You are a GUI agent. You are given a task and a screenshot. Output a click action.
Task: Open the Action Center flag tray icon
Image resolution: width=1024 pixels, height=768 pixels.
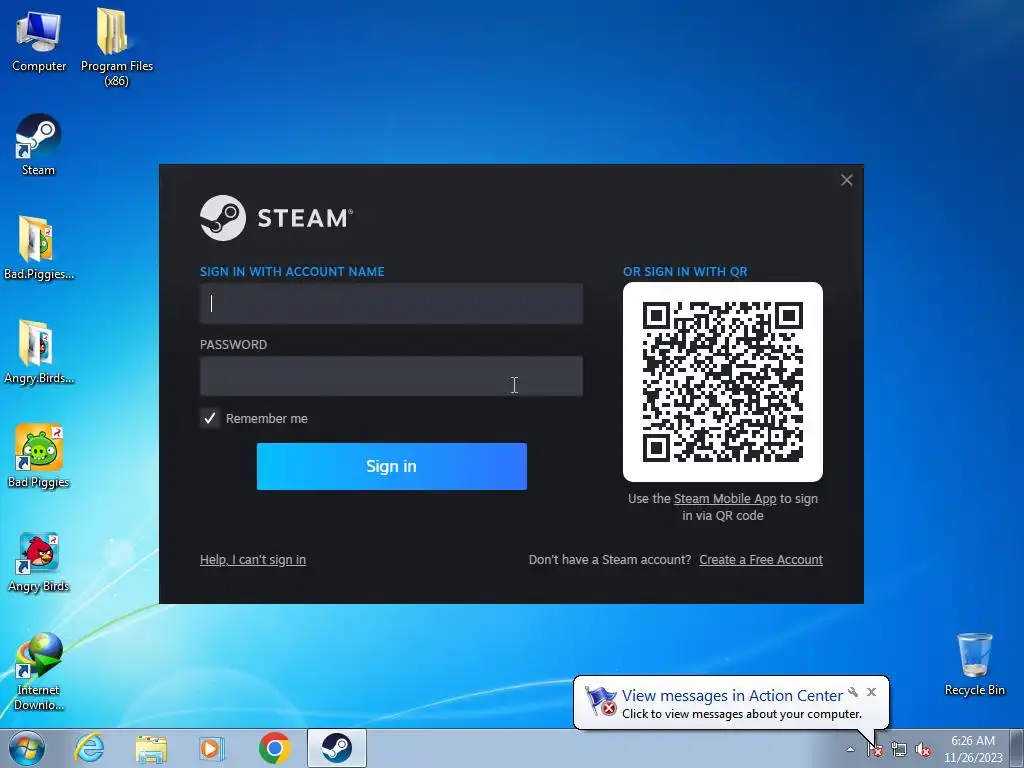click(x=875, y=750)
